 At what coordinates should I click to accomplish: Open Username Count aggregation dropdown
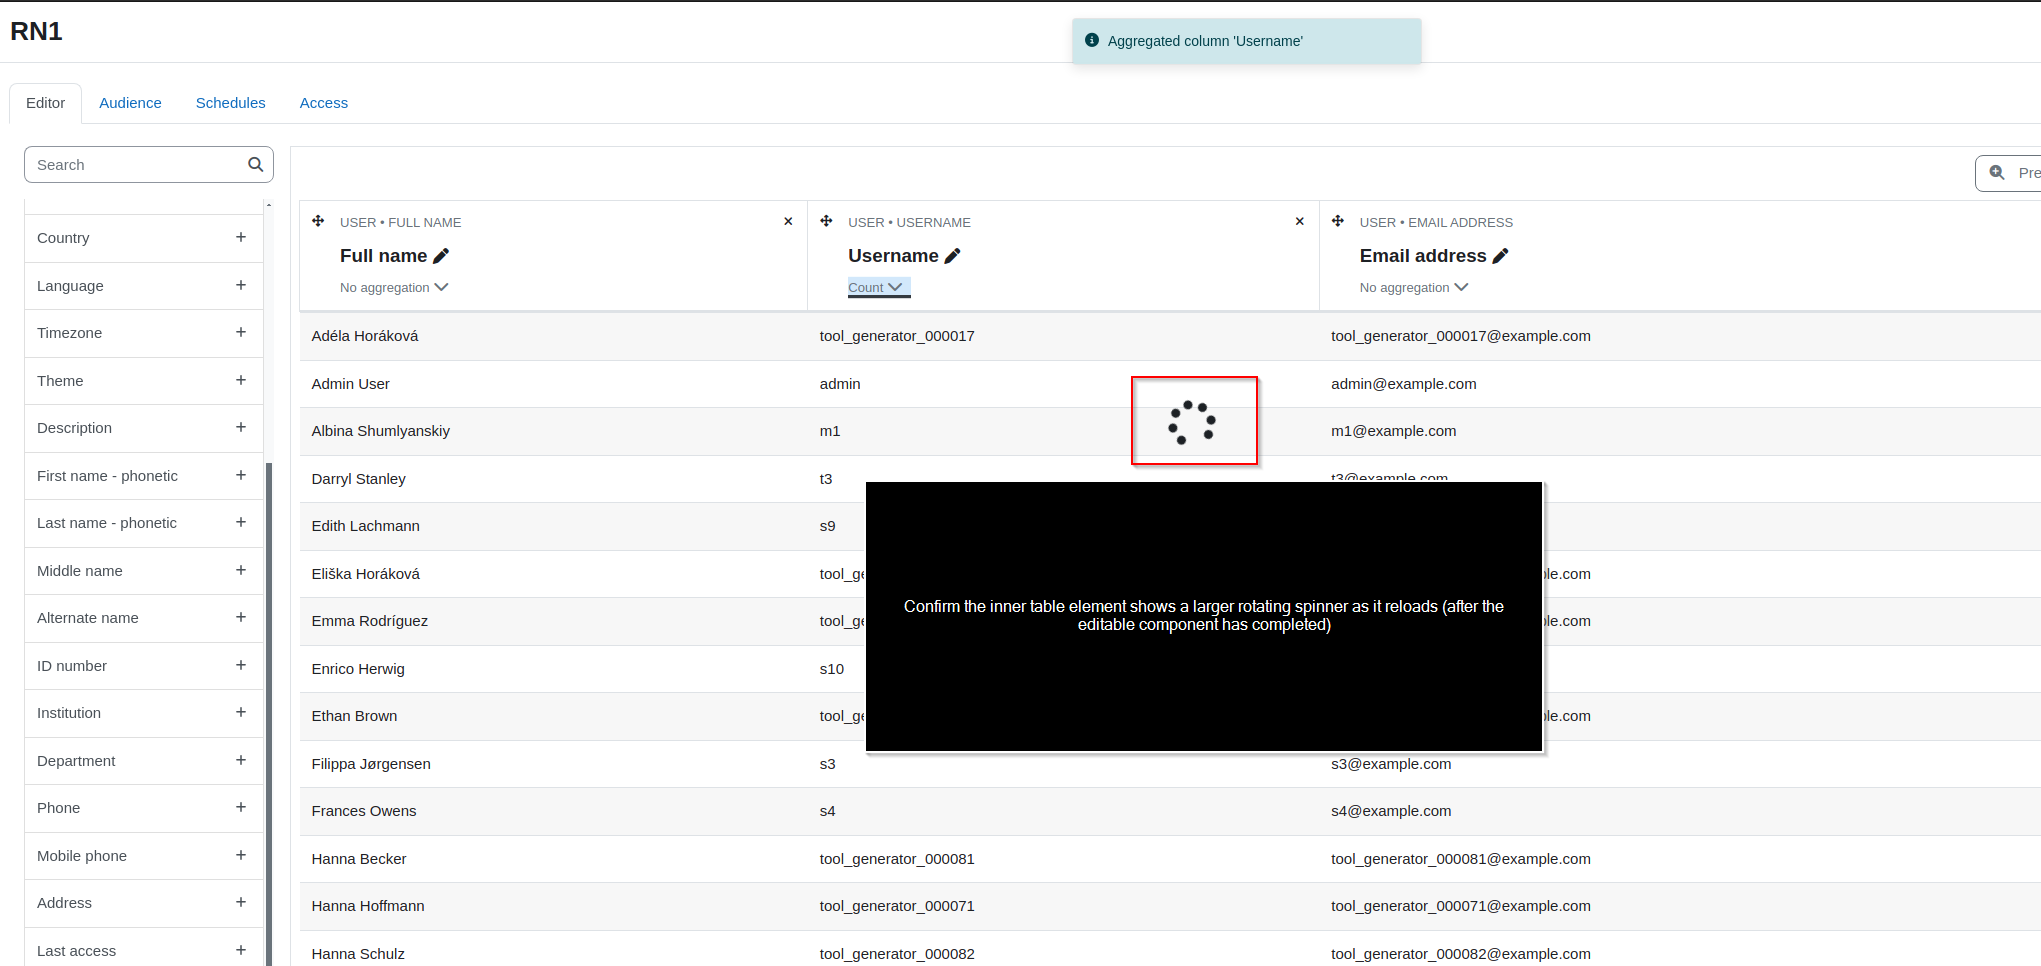(878, 287)
